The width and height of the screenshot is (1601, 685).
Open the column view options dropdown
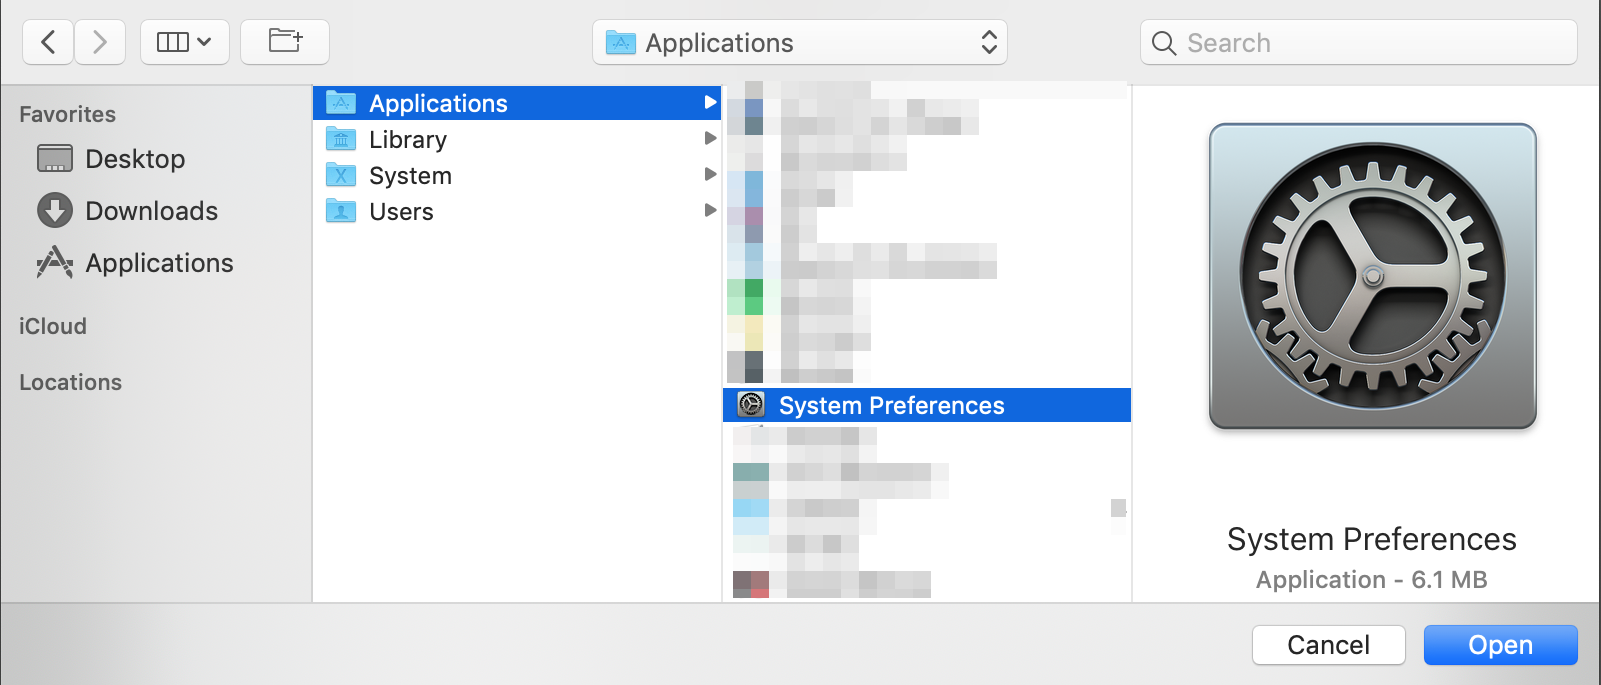click(185, 42)
